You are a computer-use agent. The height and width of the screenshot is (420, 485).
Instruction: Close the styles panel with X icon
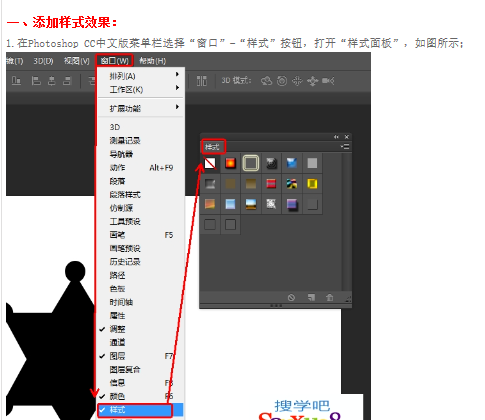click(x=347, y=137)
